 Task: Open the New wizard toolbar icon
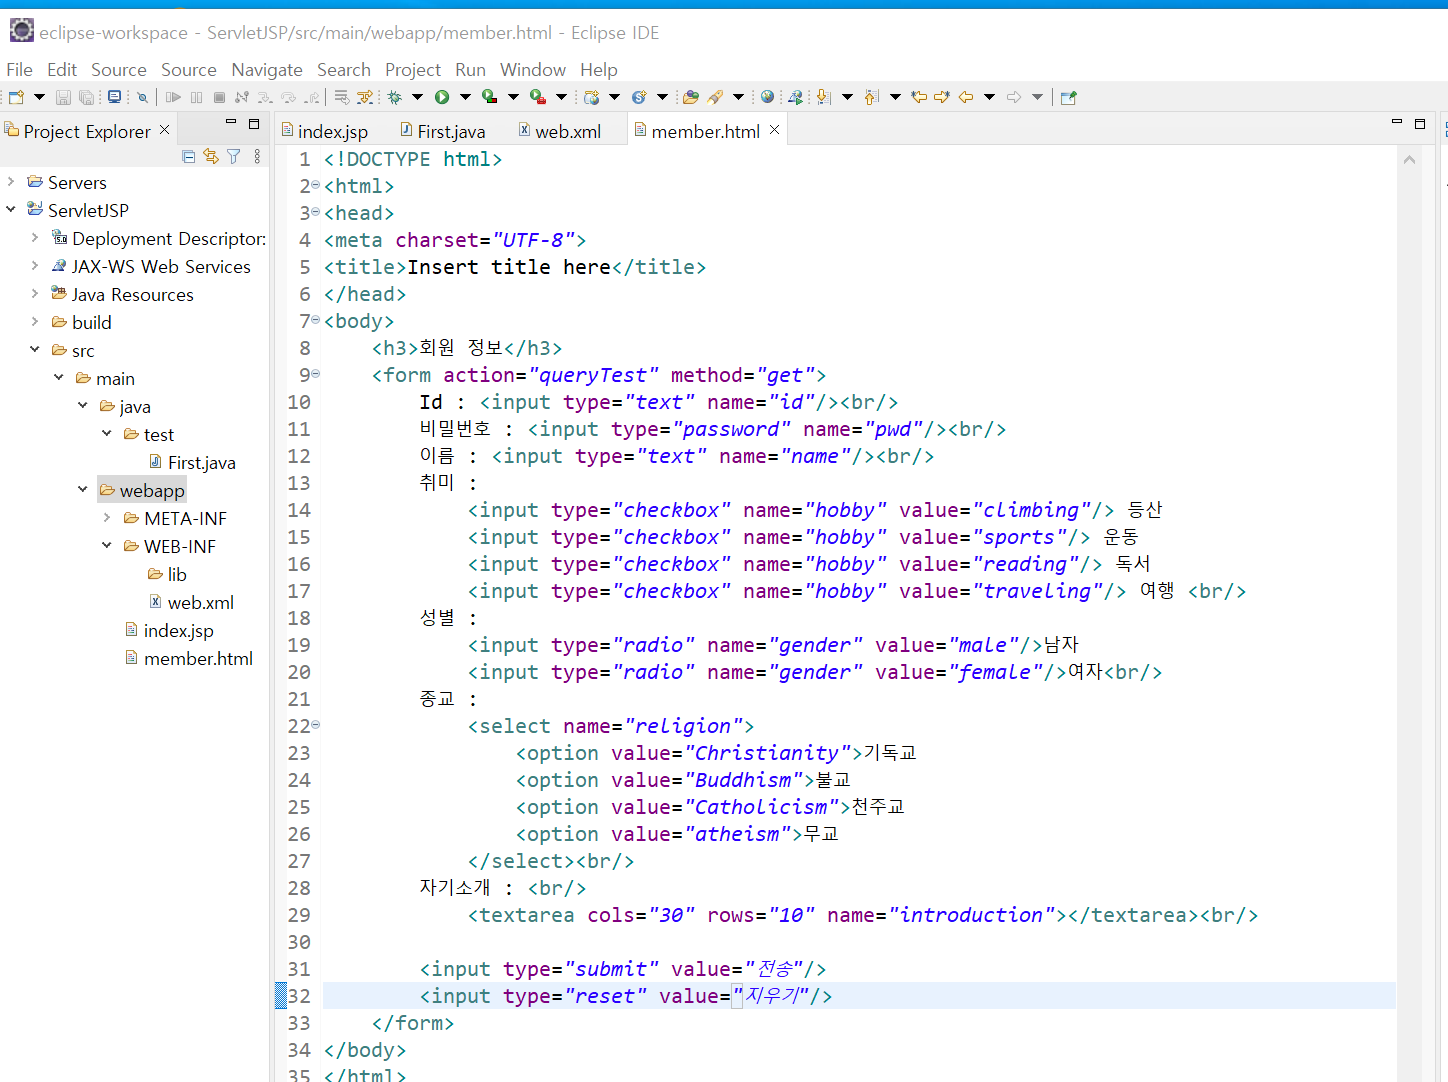(17, 96)
